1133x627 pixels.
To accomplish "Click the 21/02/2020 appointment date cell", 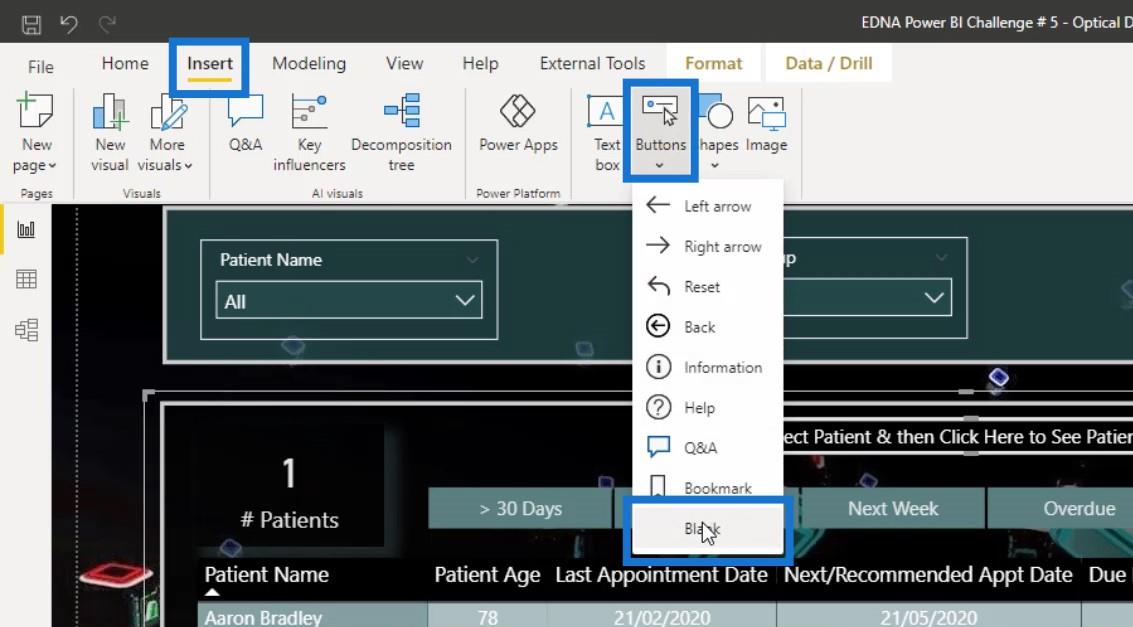I will click(x=662, y=618).
